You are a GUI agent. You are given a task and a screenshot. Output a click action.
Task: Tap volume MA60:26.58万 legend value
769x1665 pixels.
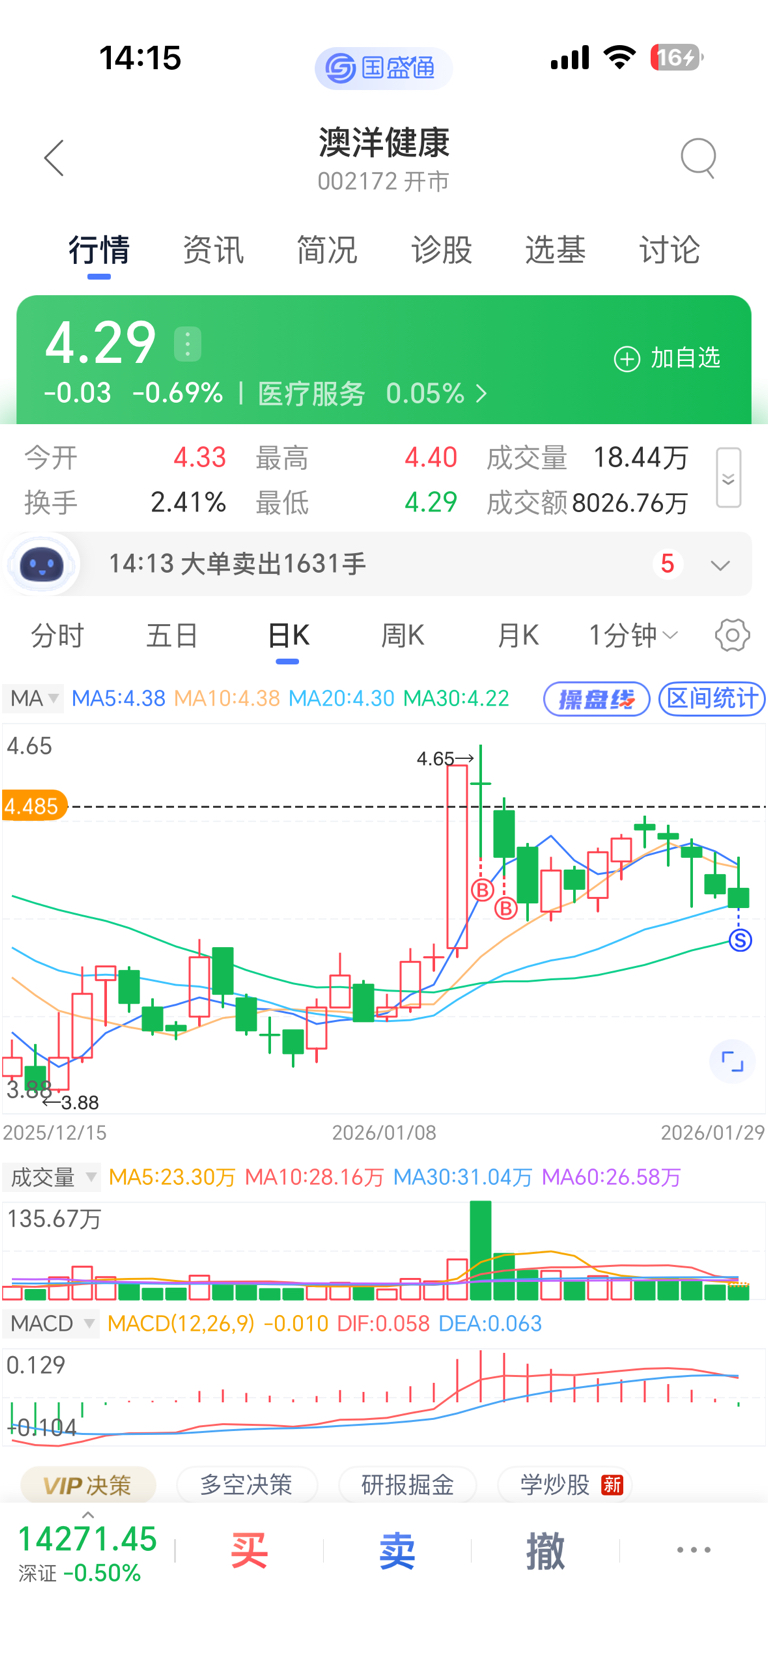point(611,1177)
